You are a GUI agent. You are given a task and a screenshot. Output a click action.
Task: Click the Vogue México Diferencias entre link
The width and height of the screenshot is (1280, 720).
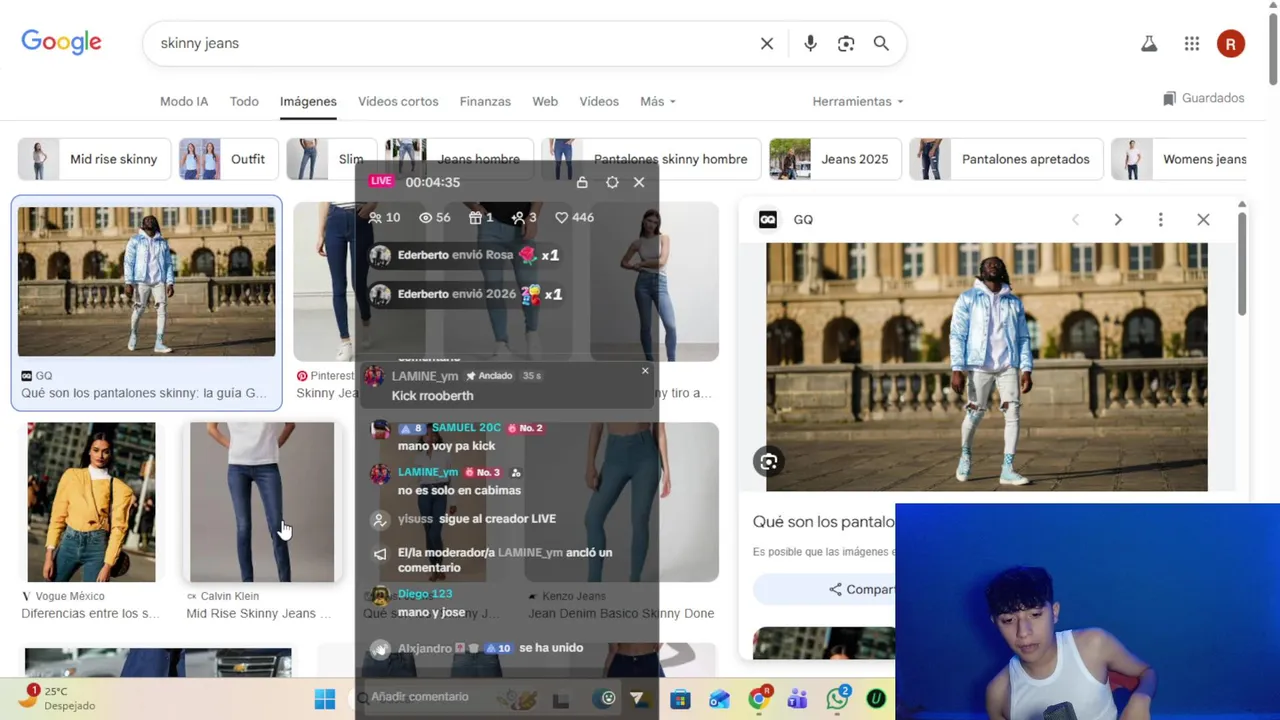(x=90, y=613)
